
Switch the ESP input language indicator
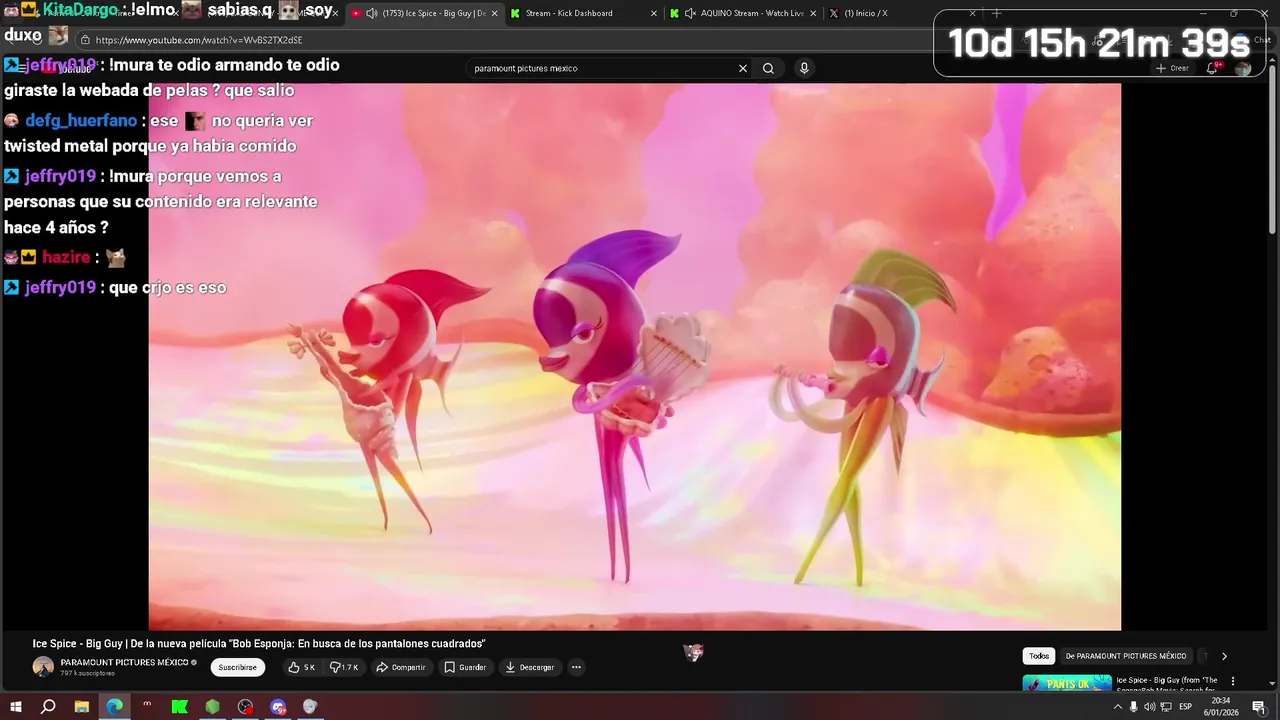pyautogui.click(x=1186, y=707)
